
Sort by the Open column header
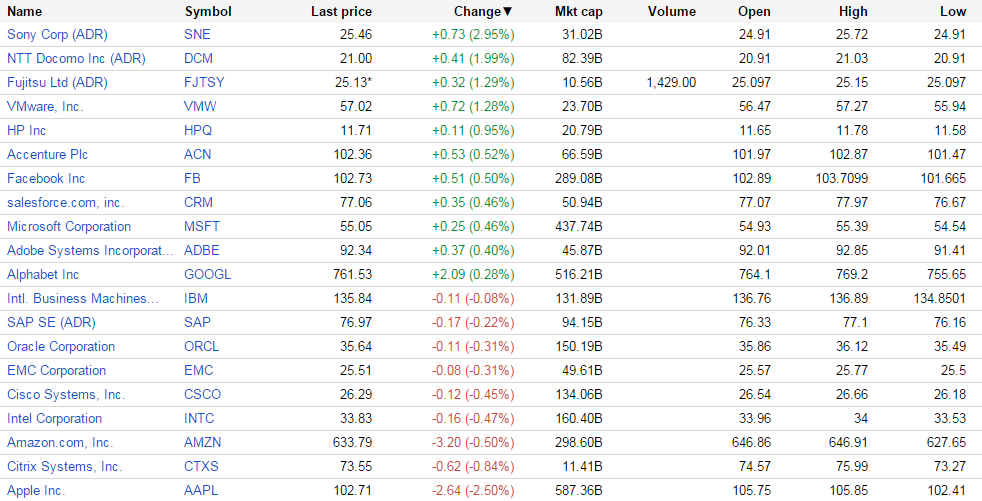tap(754, 12)
